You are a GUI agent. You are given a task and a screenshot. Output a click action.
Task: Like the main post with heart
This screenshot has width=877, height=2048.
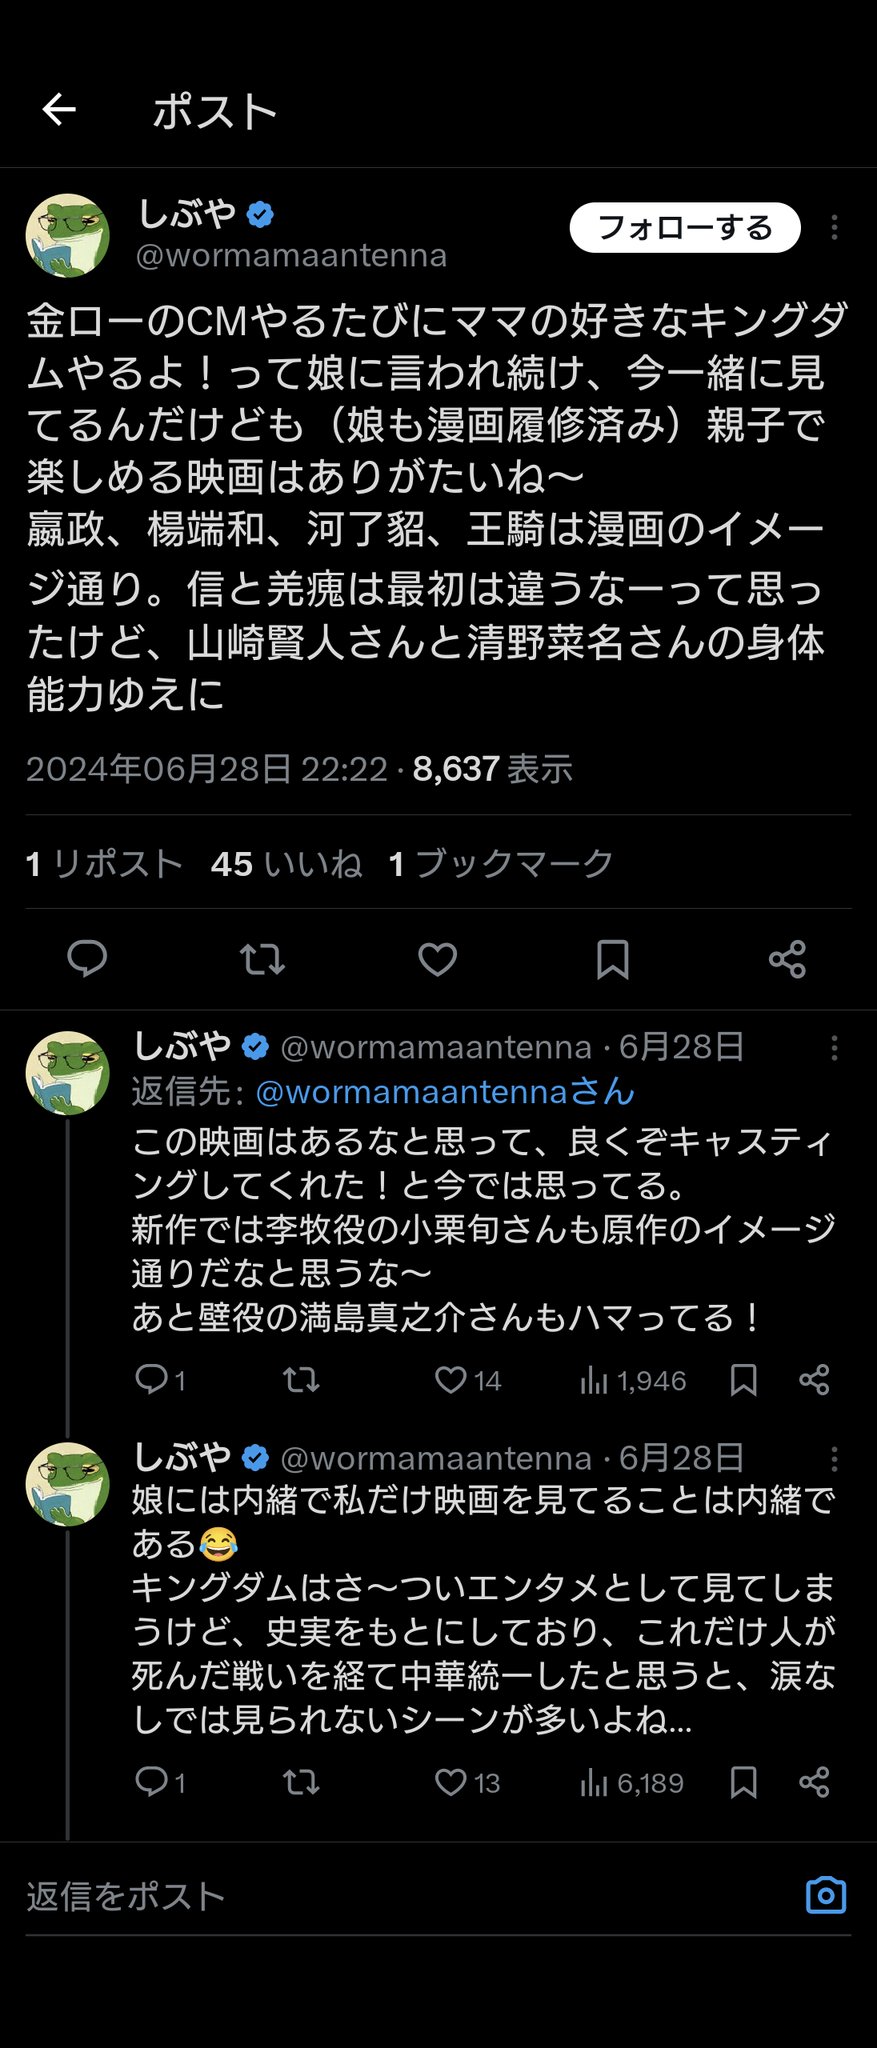click(437, 959)
